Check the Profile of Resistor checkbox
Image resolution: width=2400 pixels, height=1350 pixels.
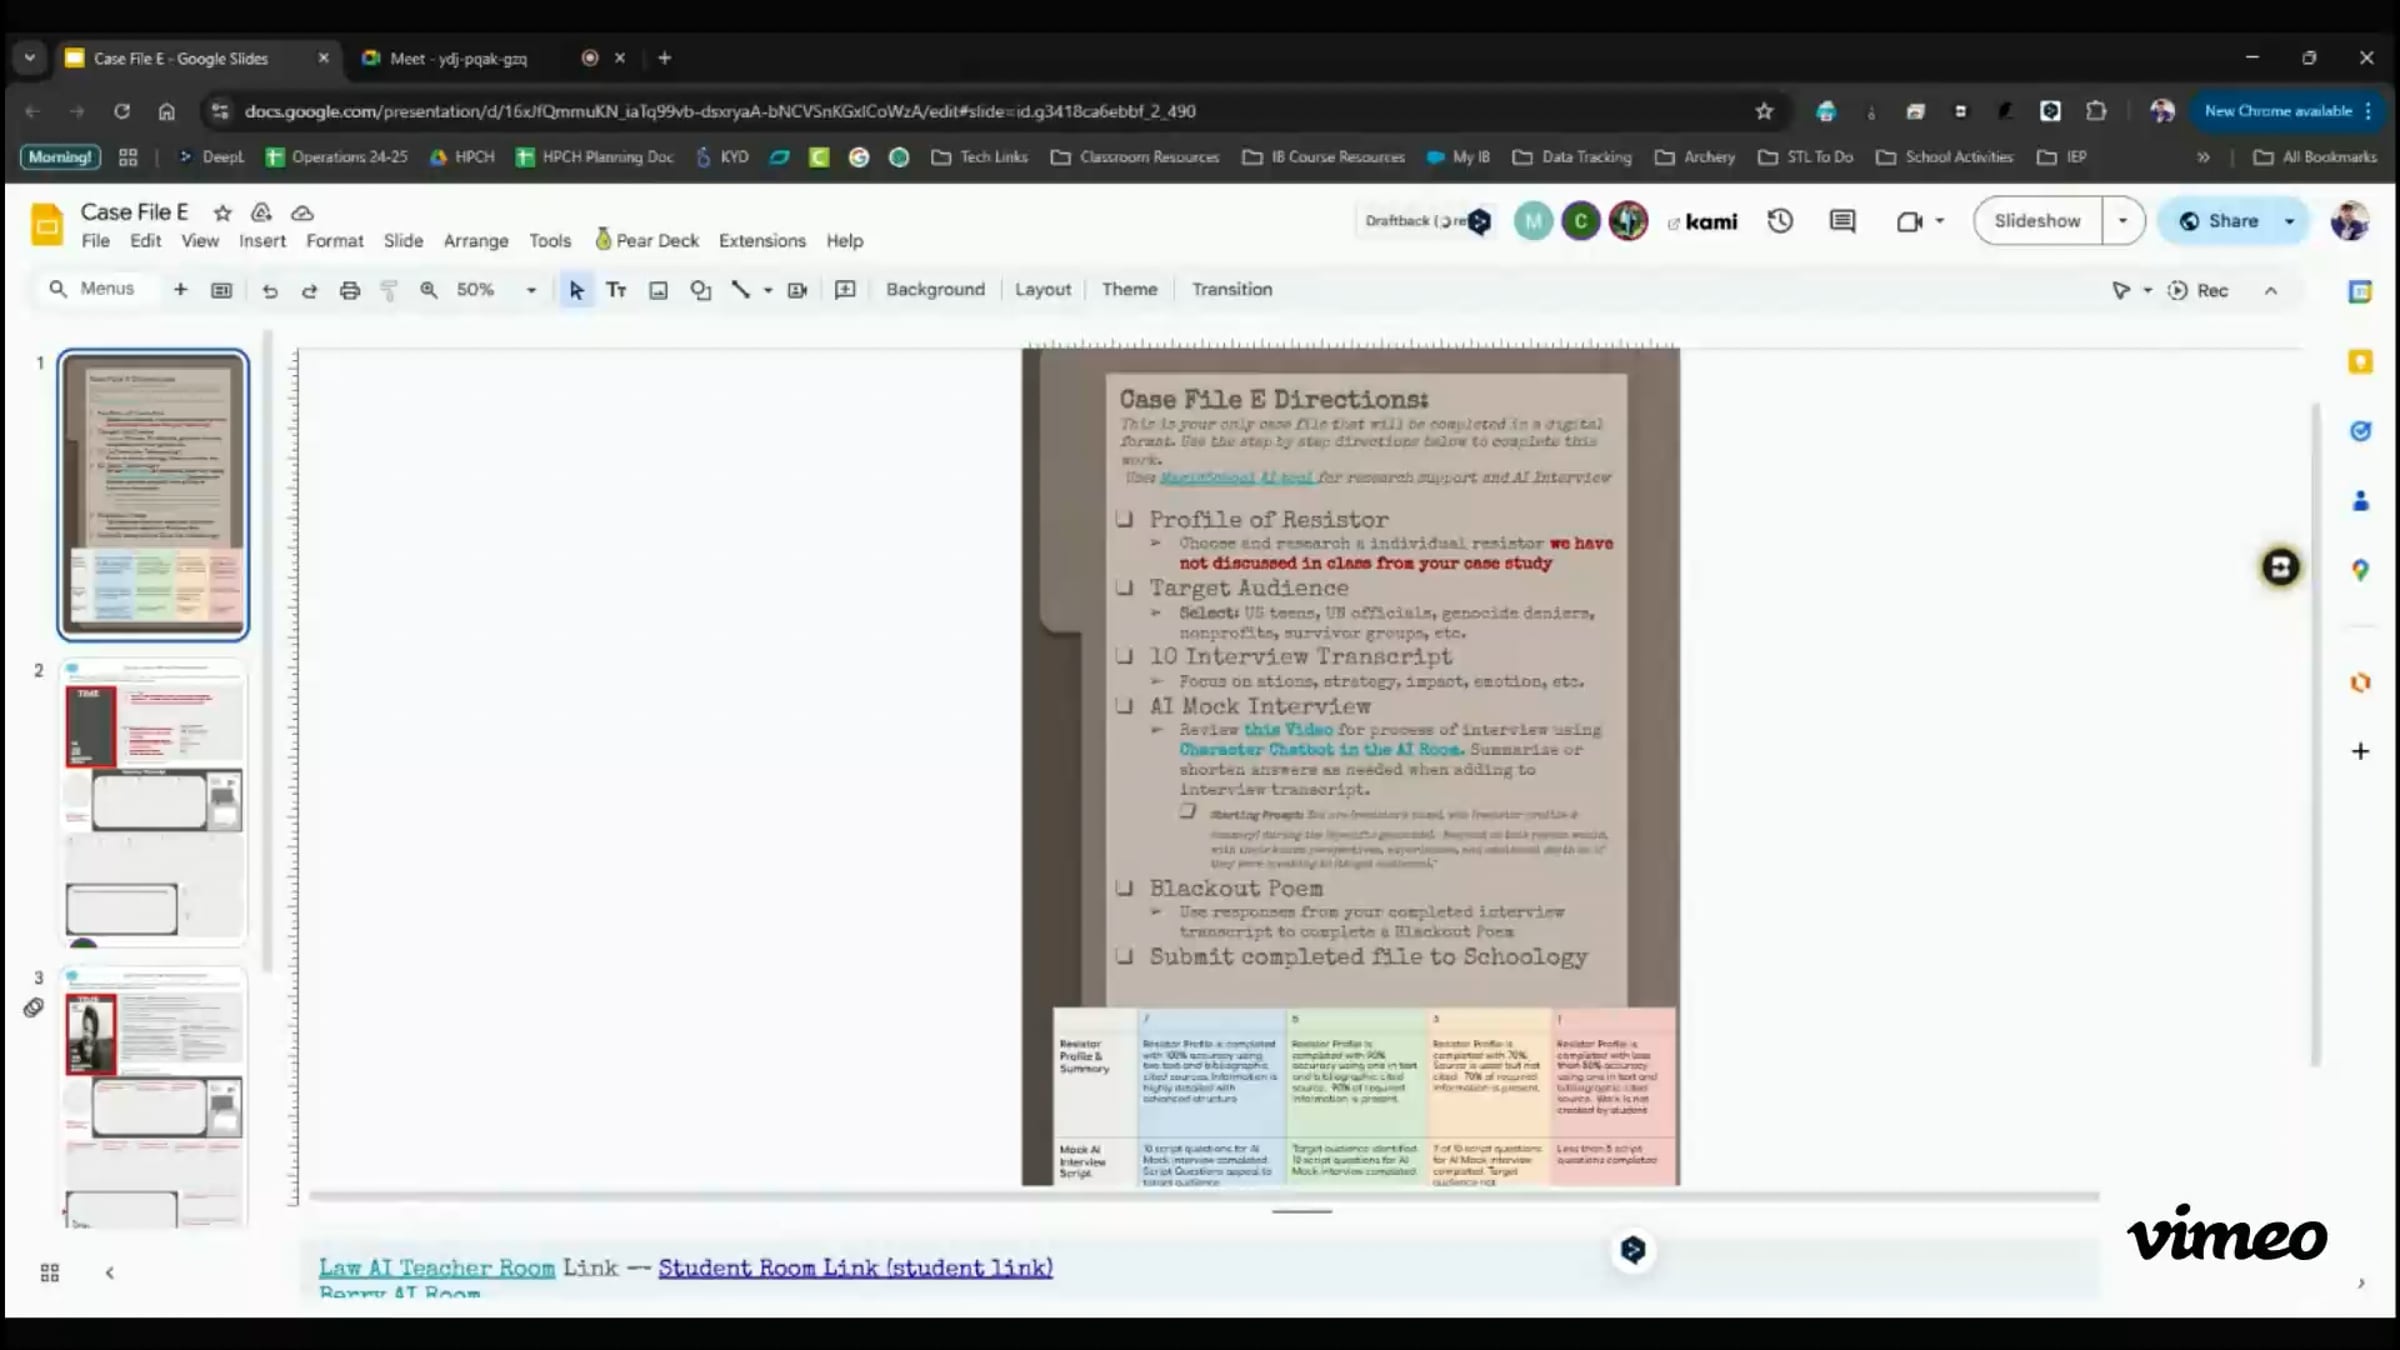(x=1125, y=519)
